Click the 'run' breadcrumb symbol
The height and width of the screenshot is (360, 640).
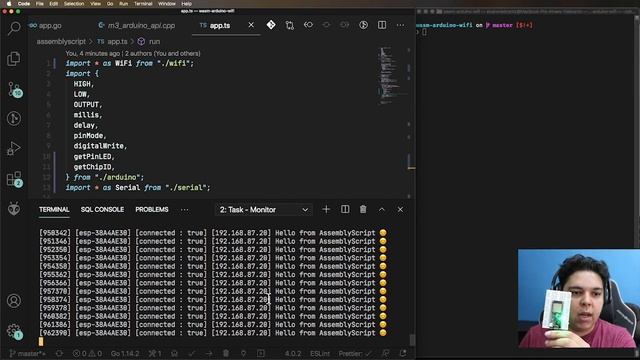pos(149,42)
